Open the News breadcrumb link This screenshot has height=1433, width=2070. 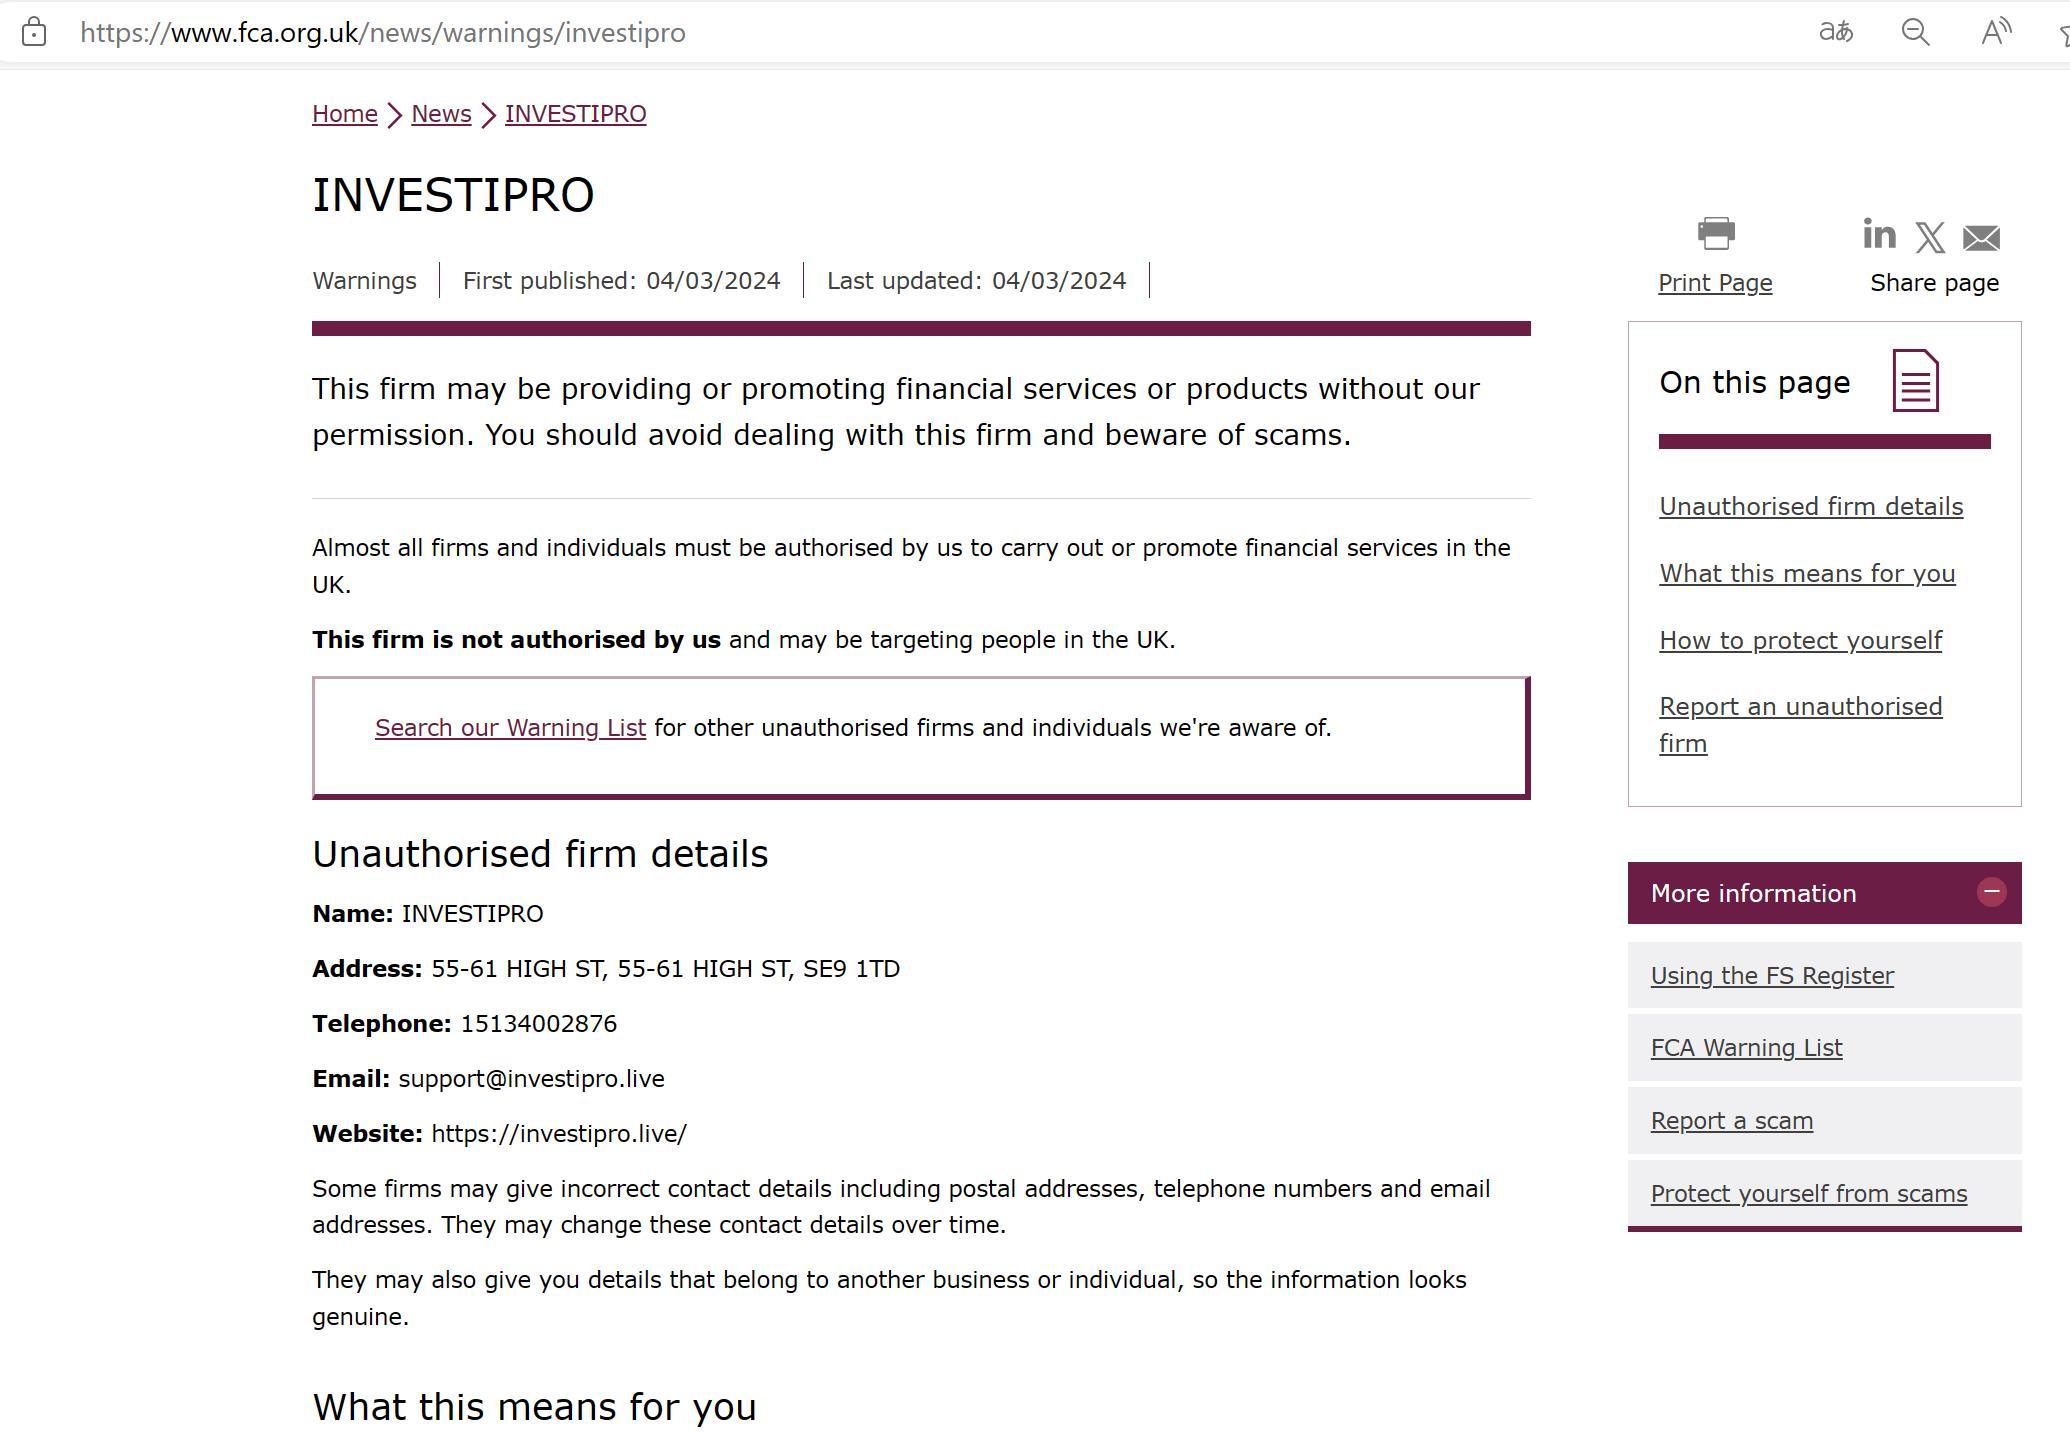tap(441, 114)
